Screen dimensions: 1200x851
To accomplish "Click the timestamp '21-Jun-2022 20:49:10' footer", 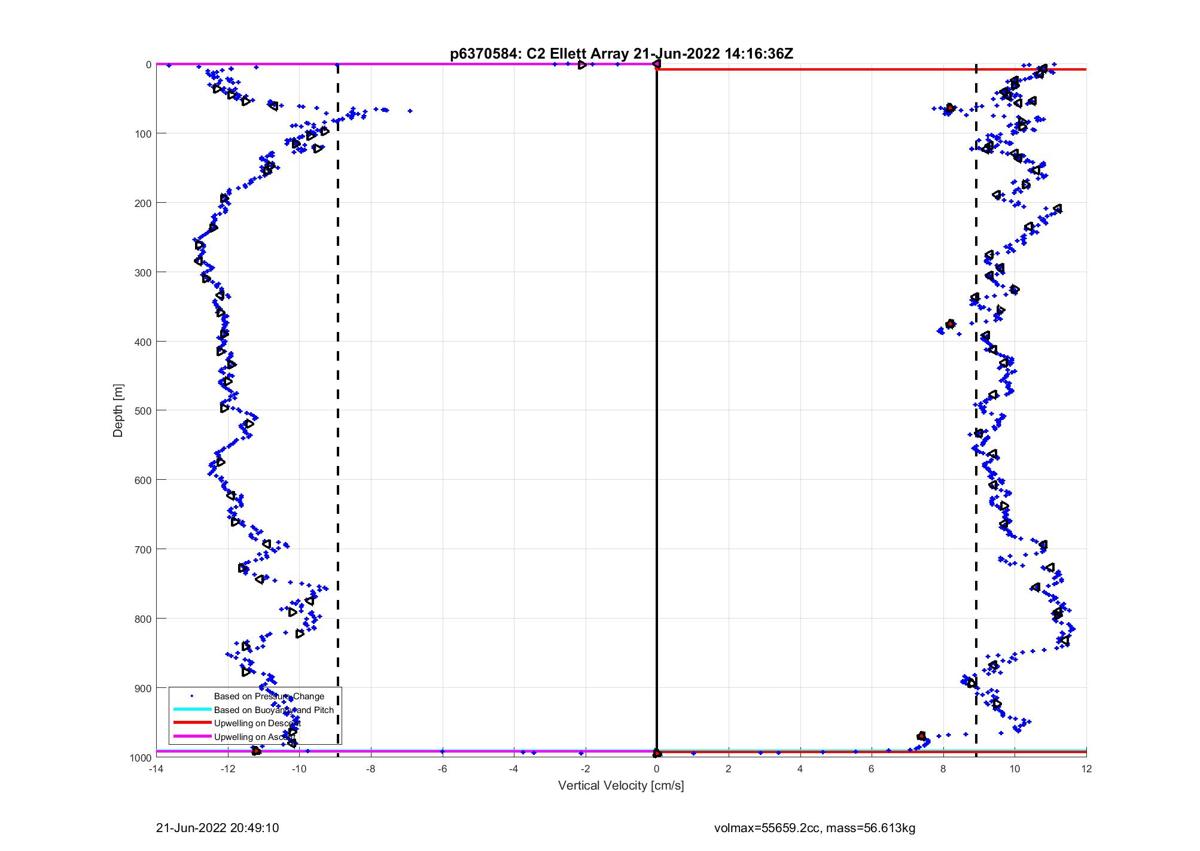I will pyautogui.click(x=217, y=828).
